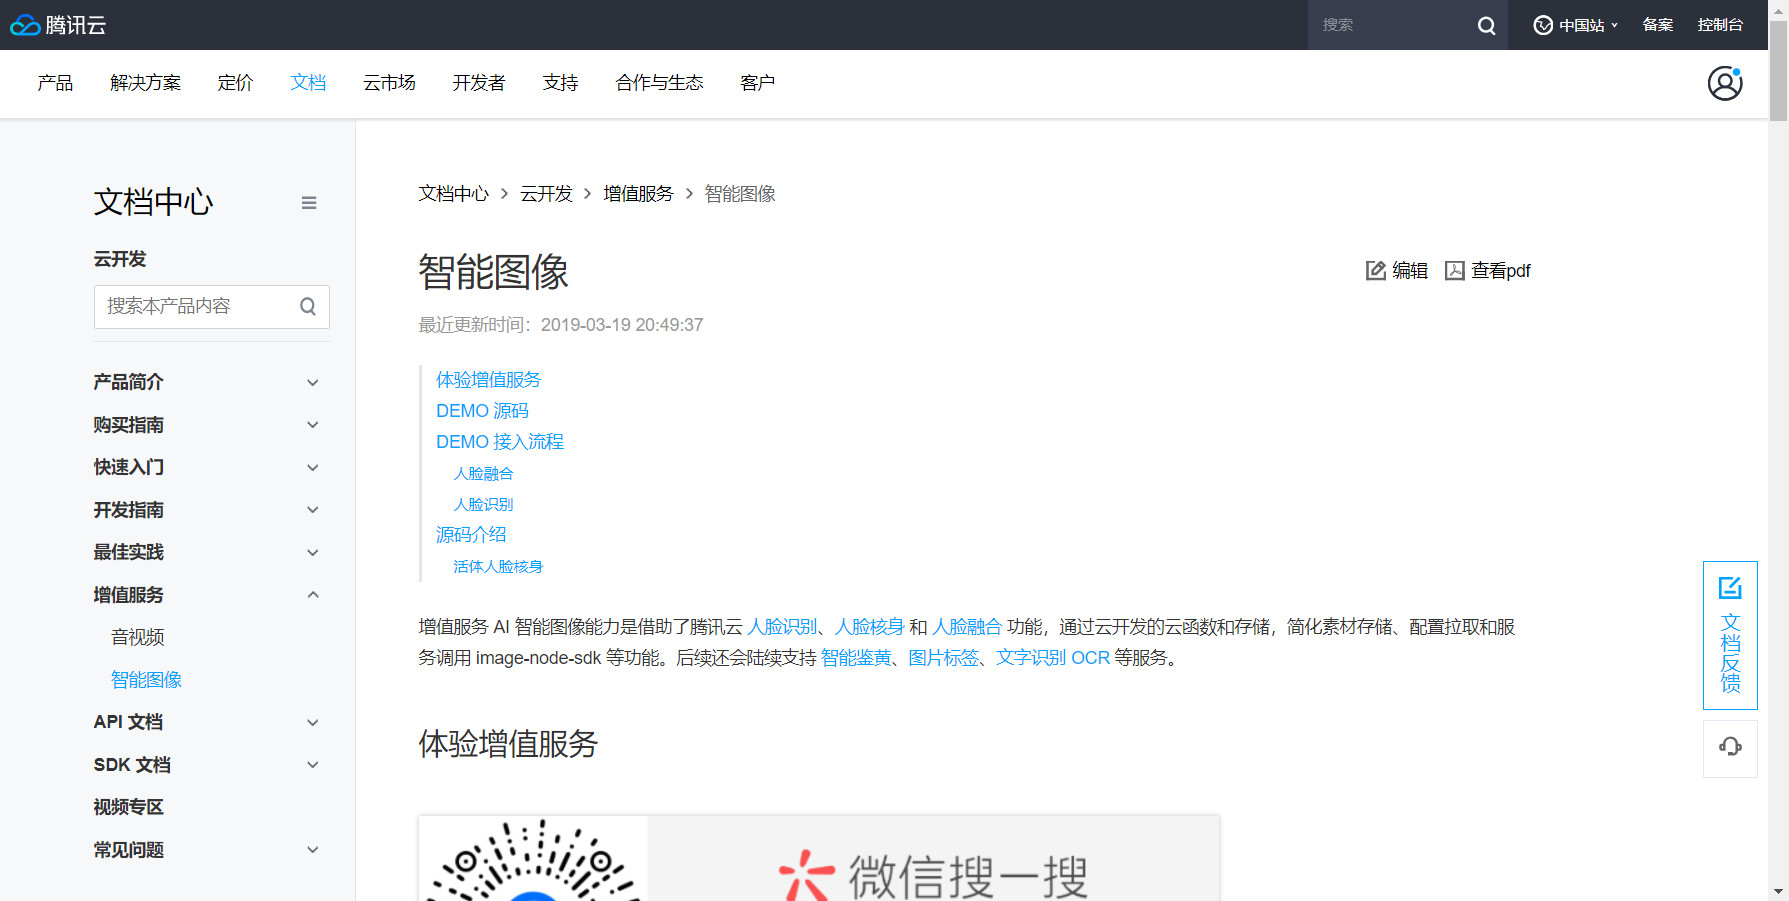This screenshot has height=901, width=1789.
Task: Open 客户 in top navigation
Action: tap(758, 83)
